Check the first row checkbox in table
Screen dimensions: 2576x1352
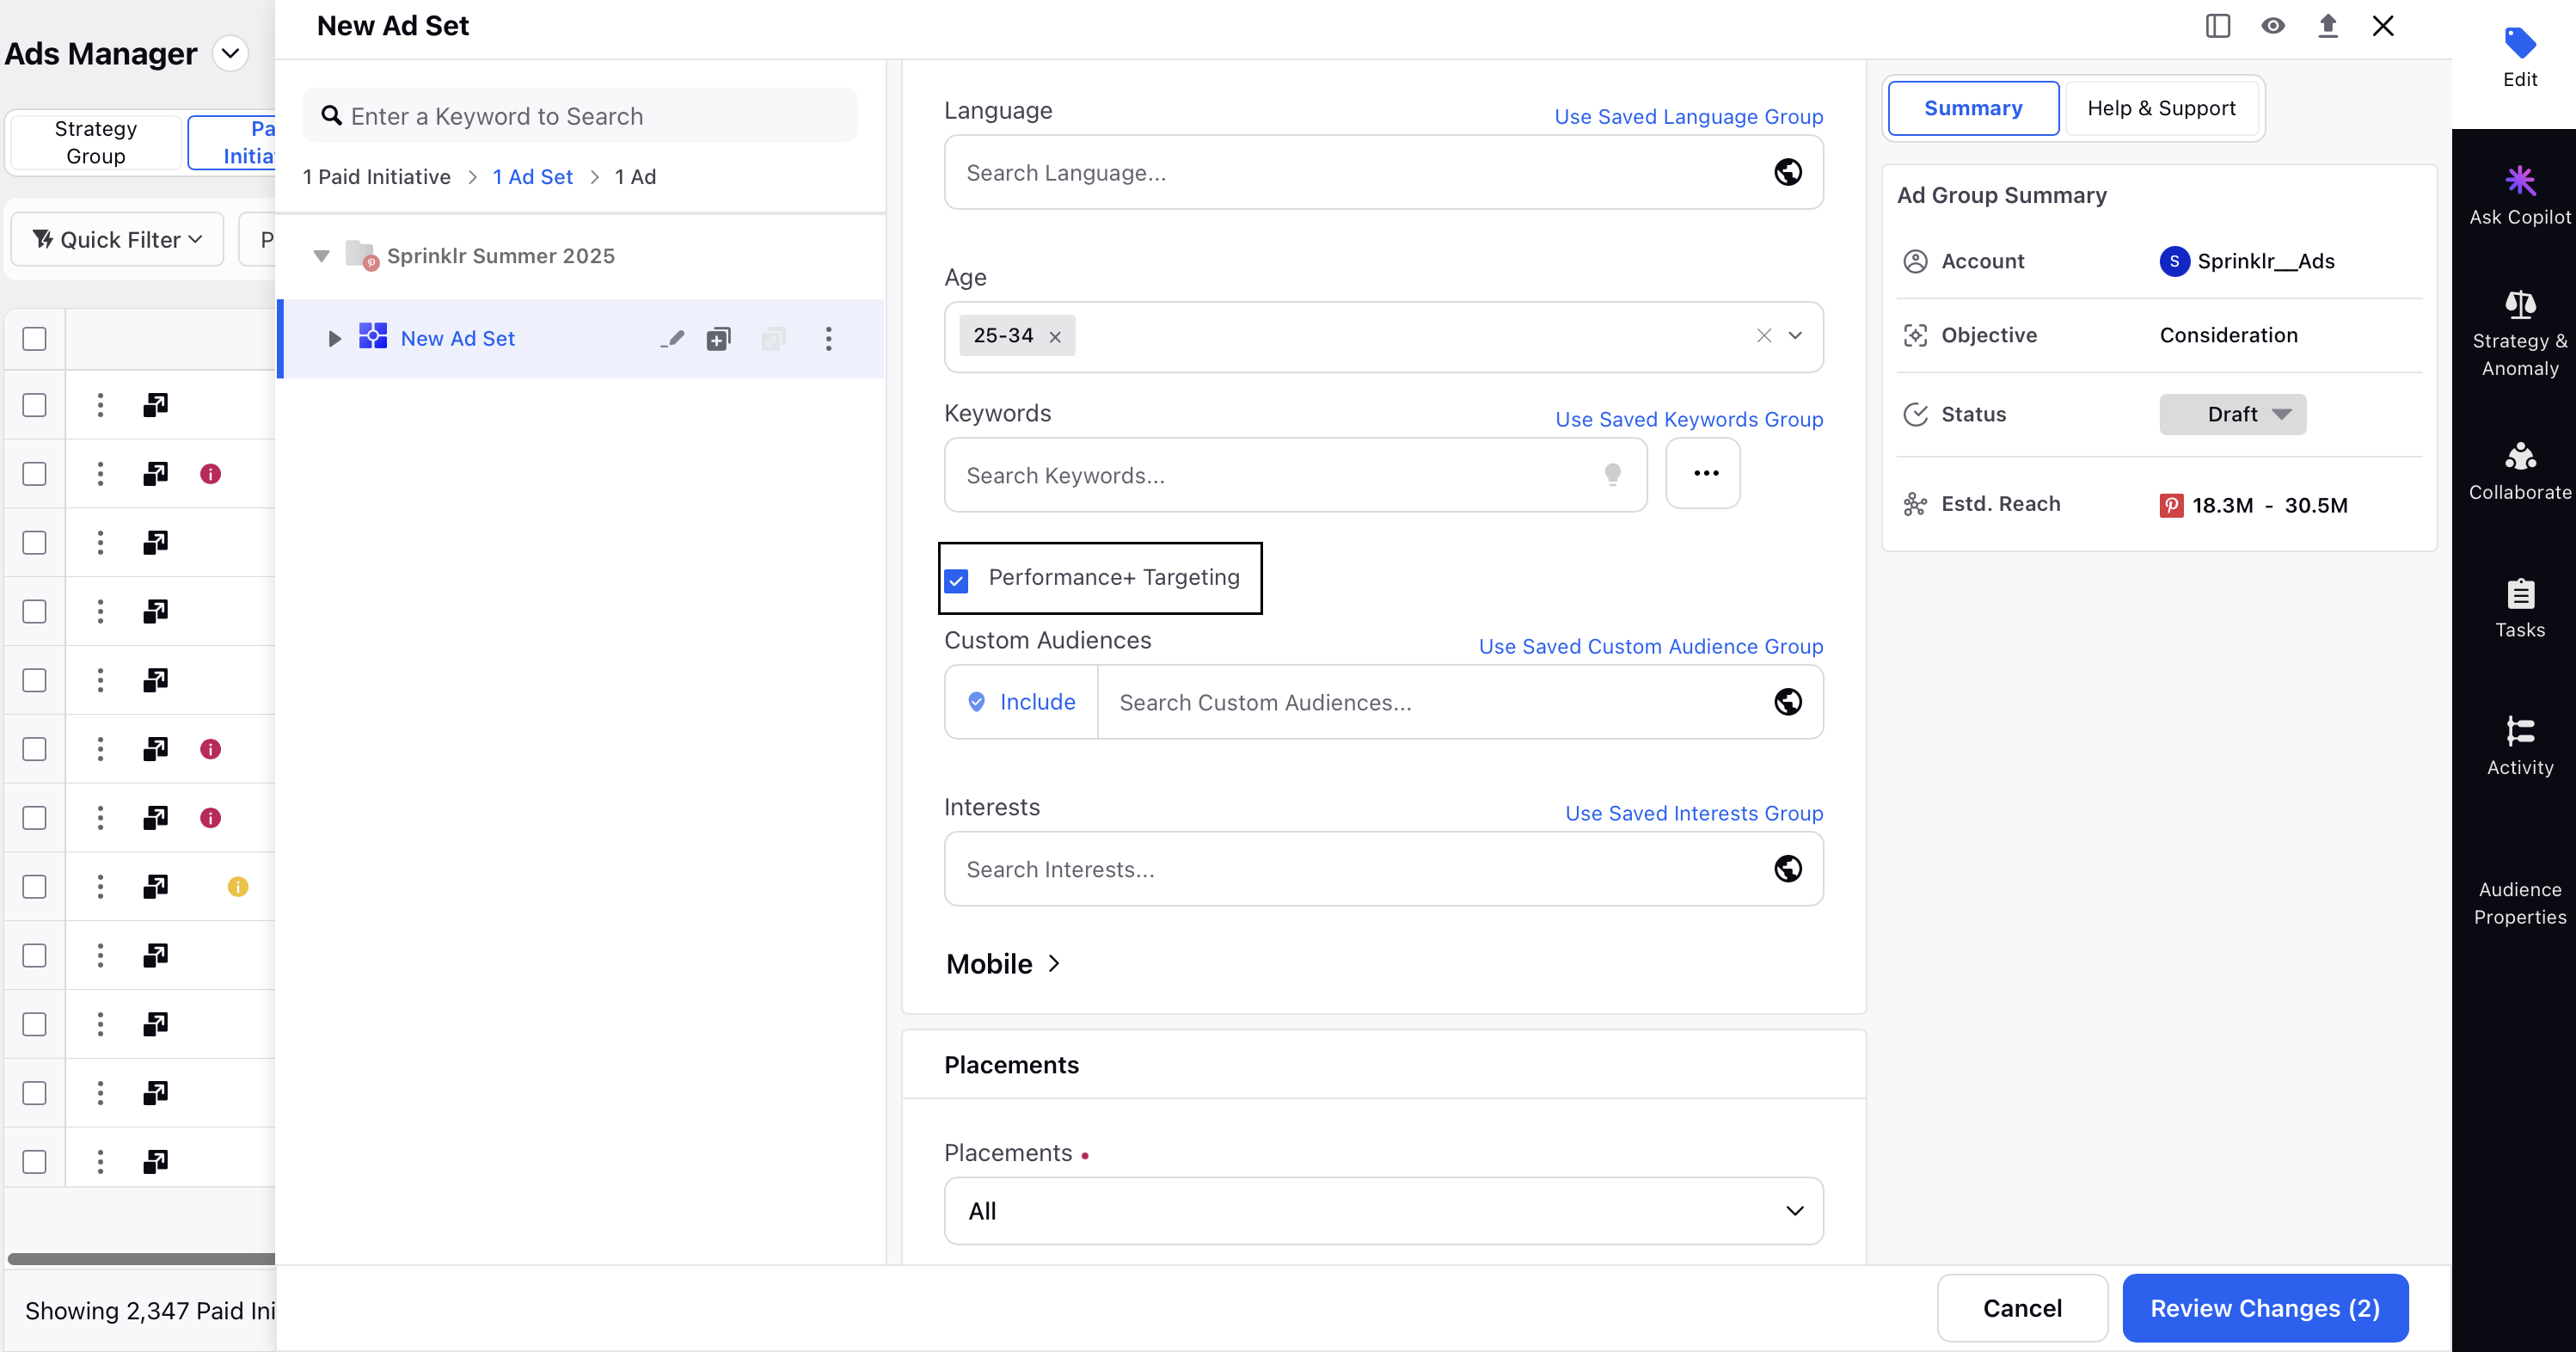(x=34, y=405)
